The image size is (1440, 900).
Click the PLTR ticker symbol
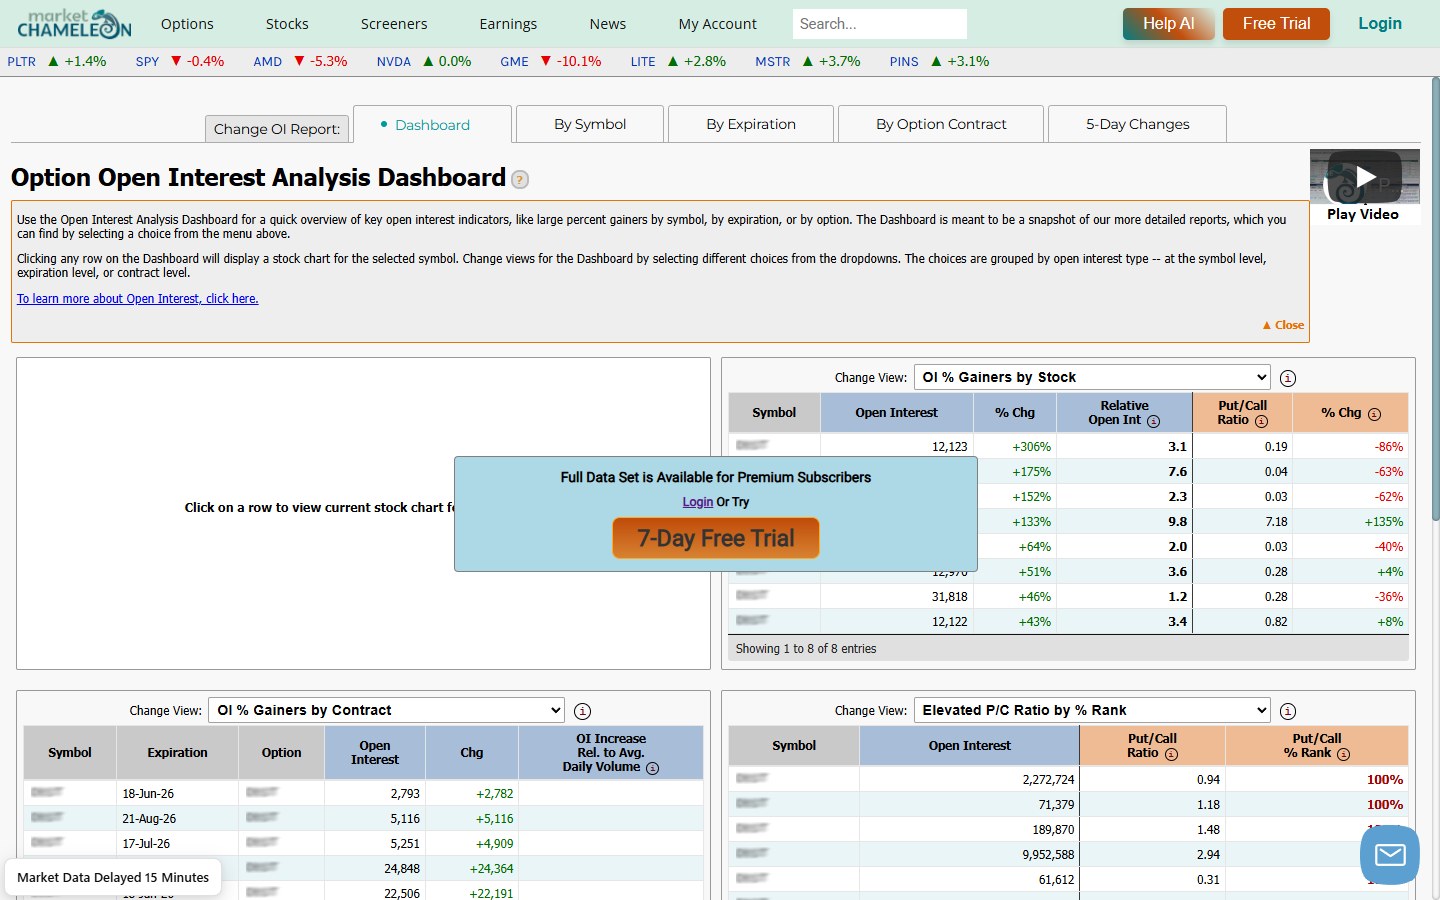pyautogui.click(x=21, y=61)
